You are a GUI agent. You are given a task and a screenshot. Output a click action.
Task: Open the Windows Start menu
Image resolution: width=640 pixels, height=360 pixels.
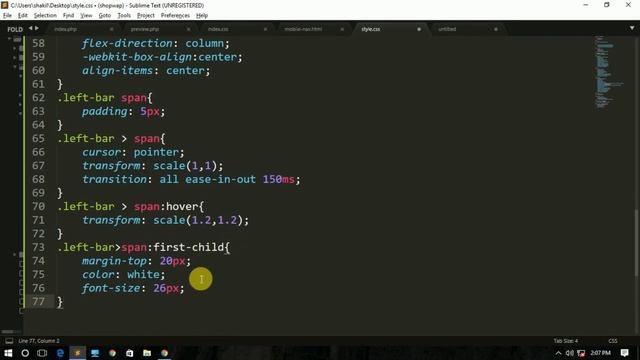8,353
